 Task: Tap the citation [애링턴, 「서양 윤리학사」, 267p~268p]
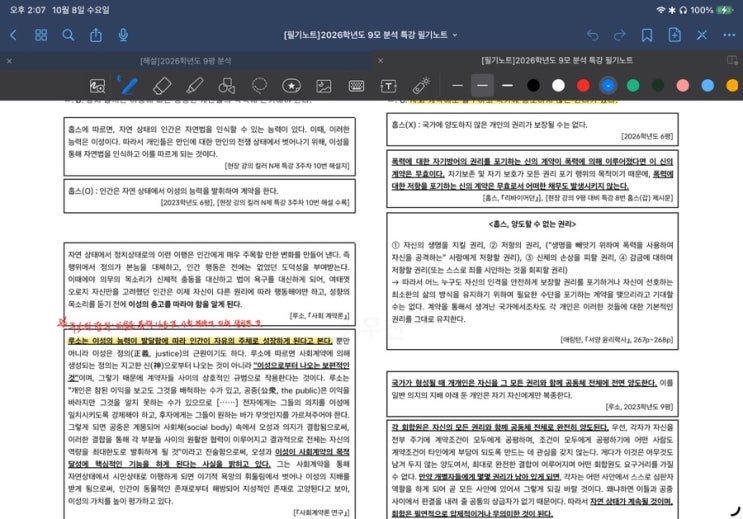(x=616, y=339)
